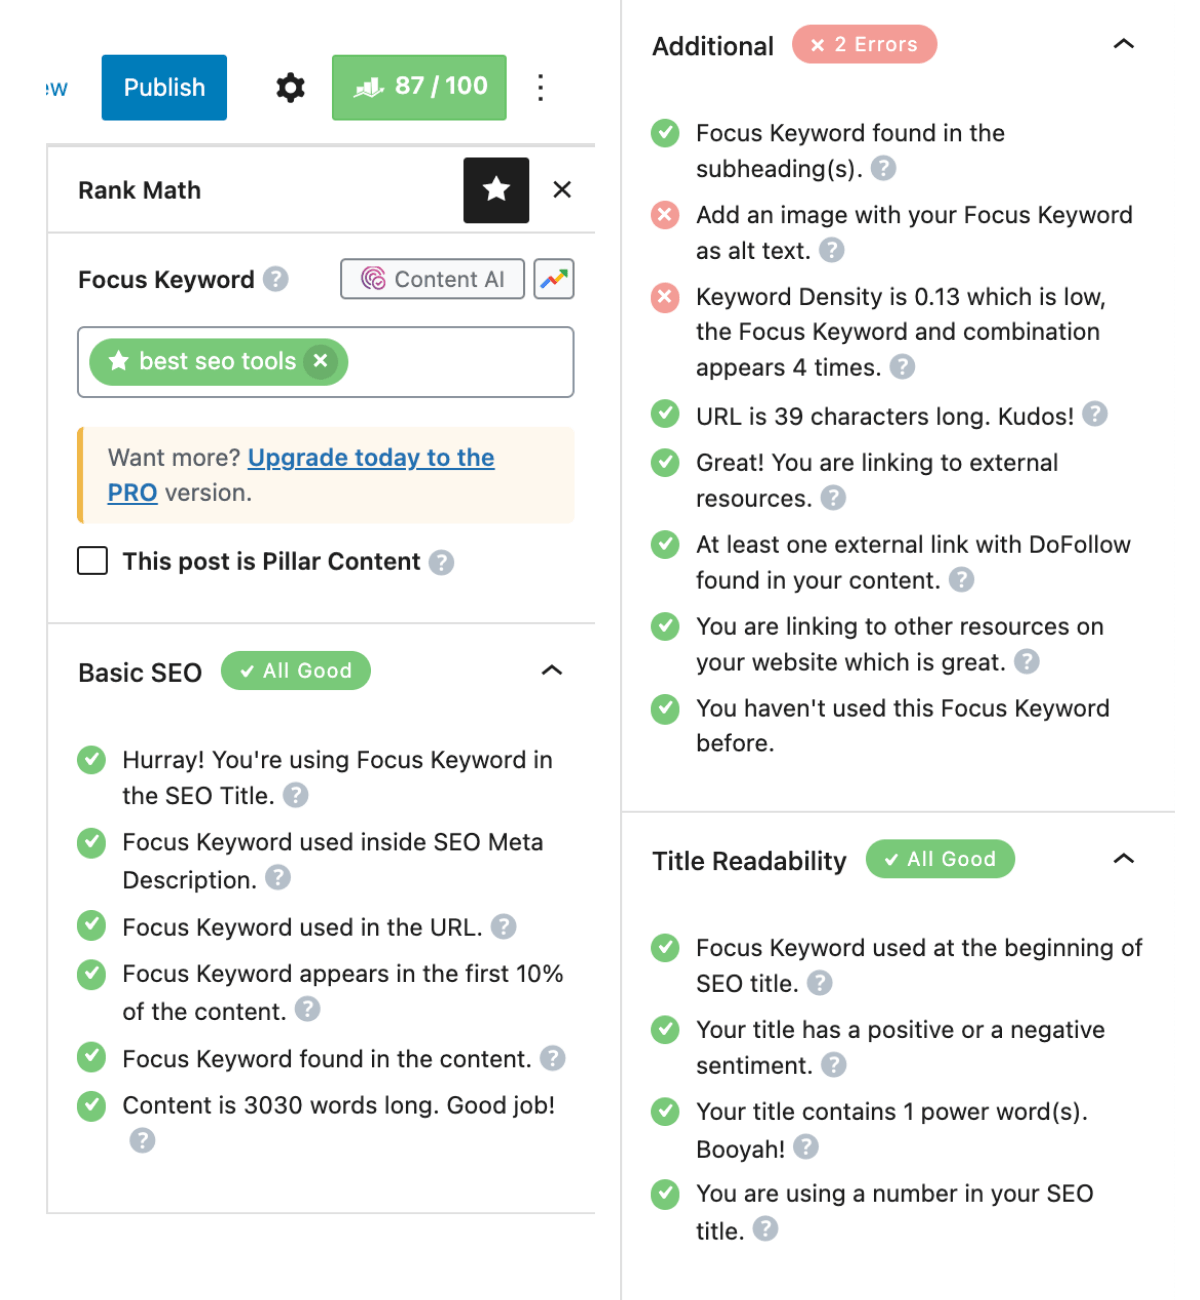The image size is (1200, 1300).
Task: Collapse the Basic SEO section
Action: (x=553, y=671)
